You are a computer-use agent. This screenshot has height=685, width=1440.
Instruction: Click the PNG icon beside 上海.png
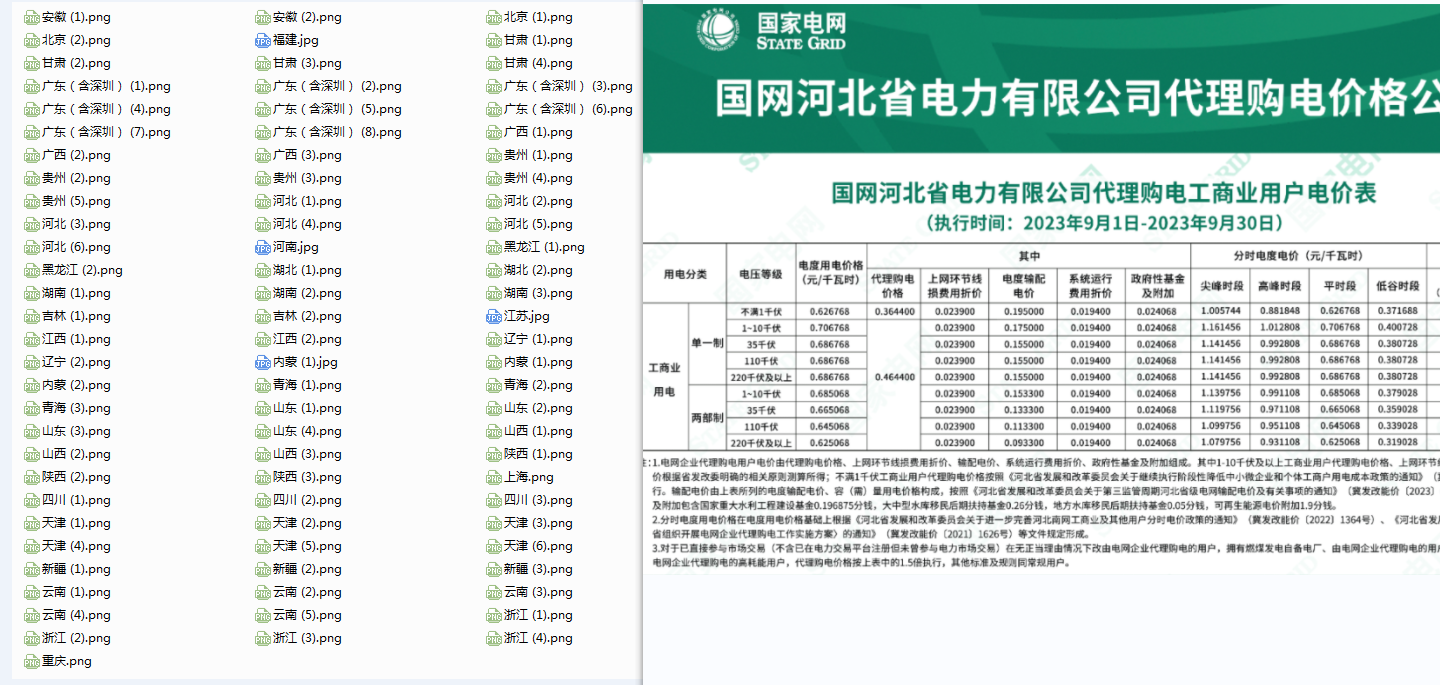494,478
